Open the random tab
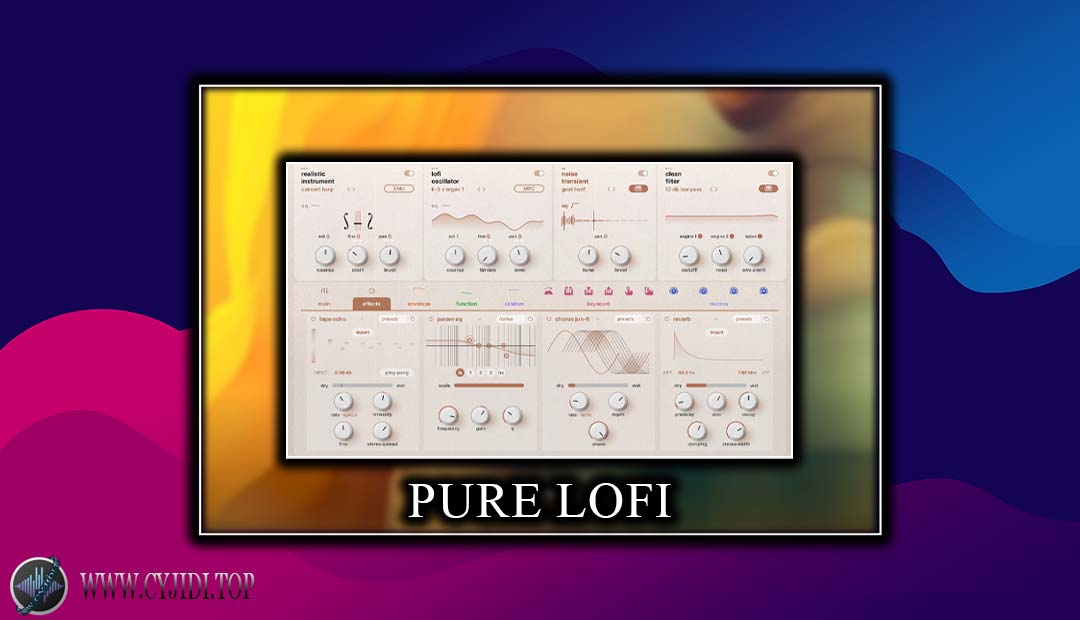This screenshot has height=620, width=1080. [514, 303]
